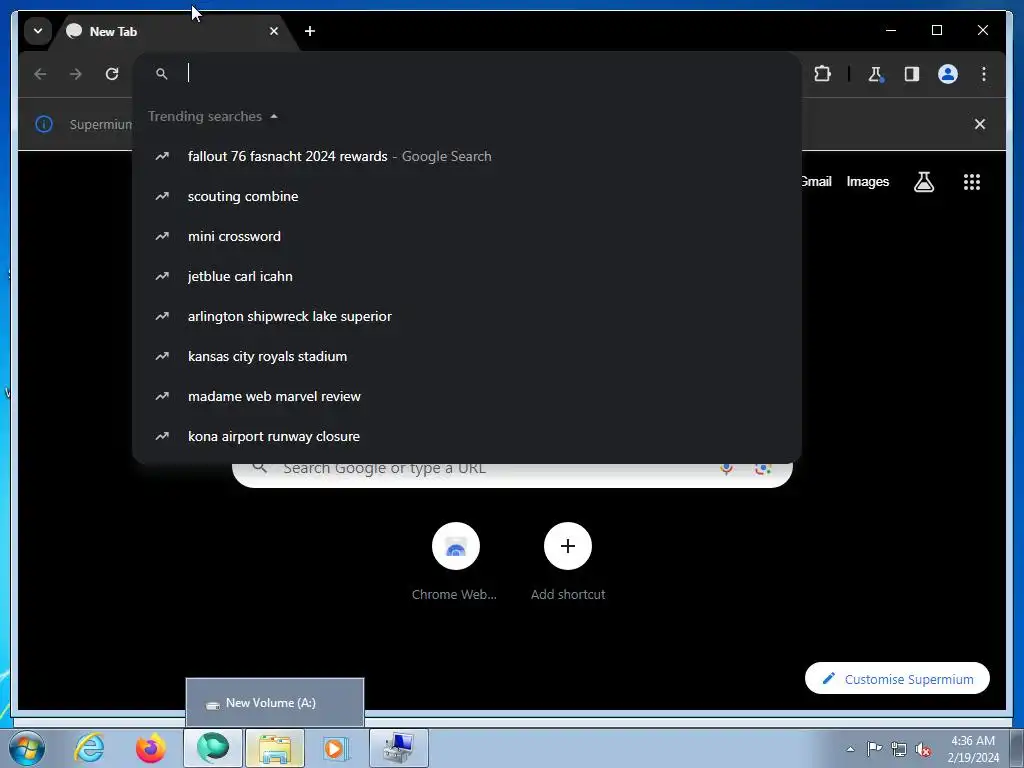Show hidden tray icons arrow
The height and width of the screenshot is (768, 1024).
[850, 749]
